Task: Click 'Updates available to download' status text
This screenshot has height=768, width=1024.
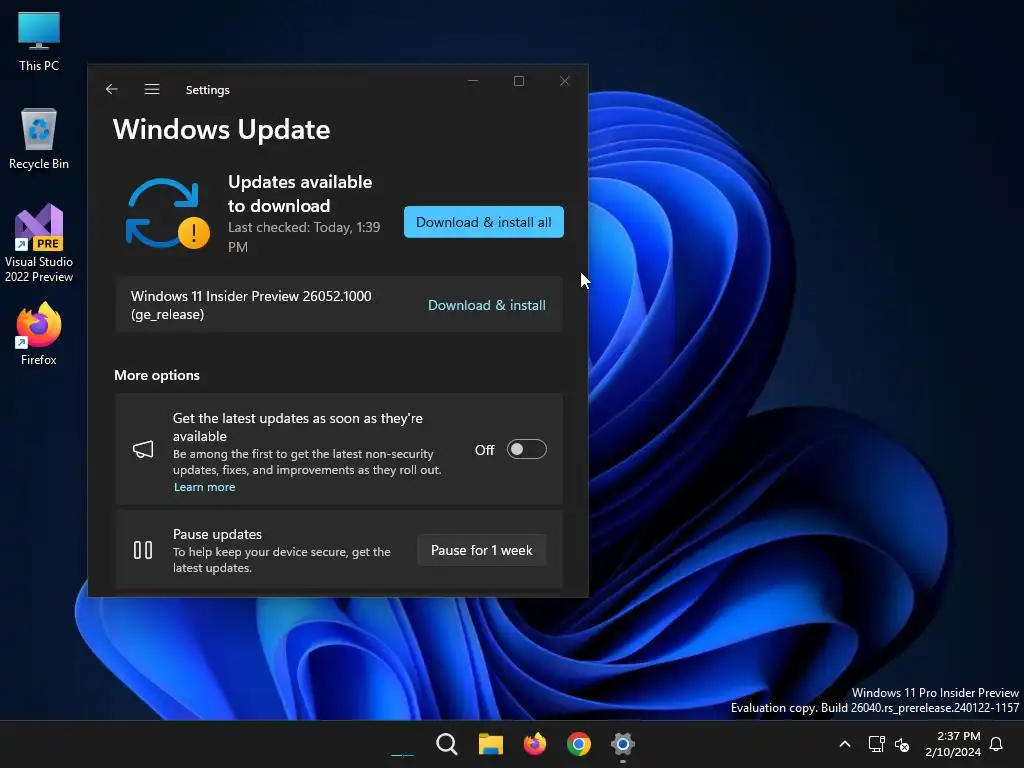Action: click(300, 193)
